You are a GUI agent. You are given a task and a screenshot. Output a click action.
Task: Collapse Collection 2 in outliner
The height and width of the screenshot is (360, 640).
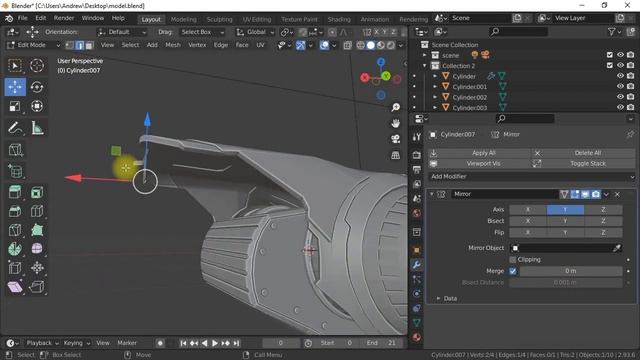(x=424, y=65)
